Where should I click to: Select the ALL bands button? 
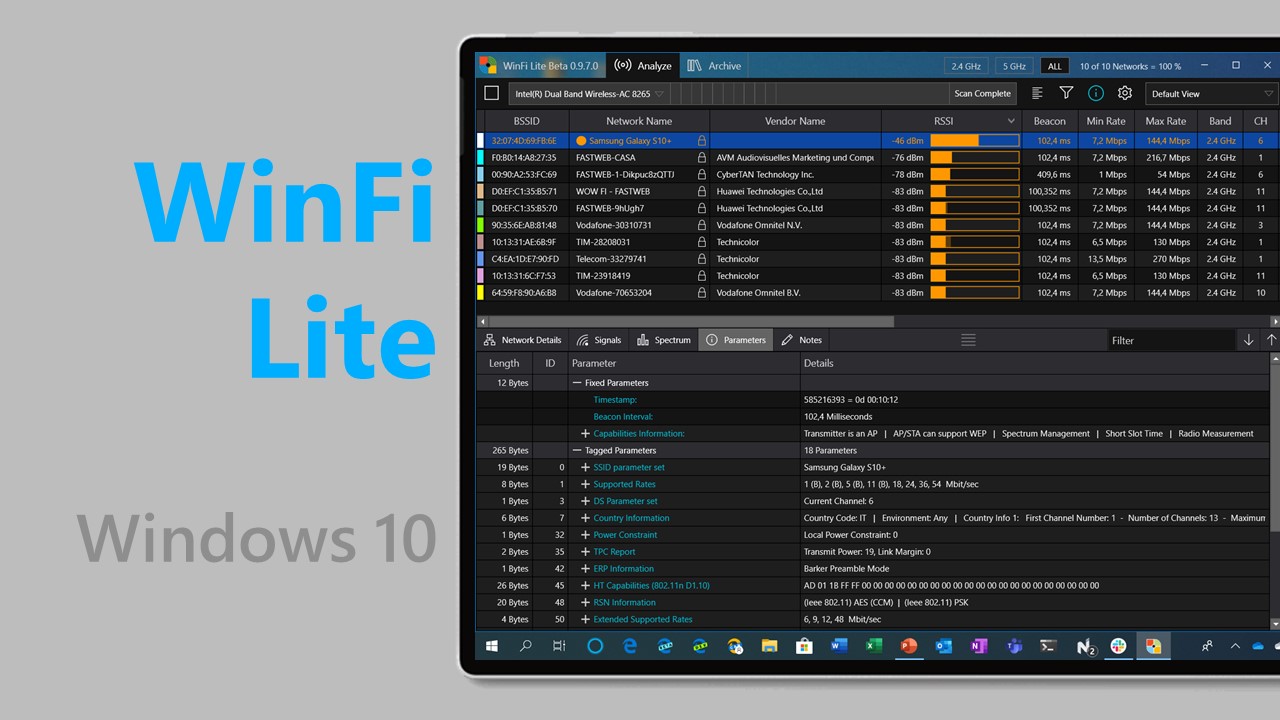coord(1054,66)
